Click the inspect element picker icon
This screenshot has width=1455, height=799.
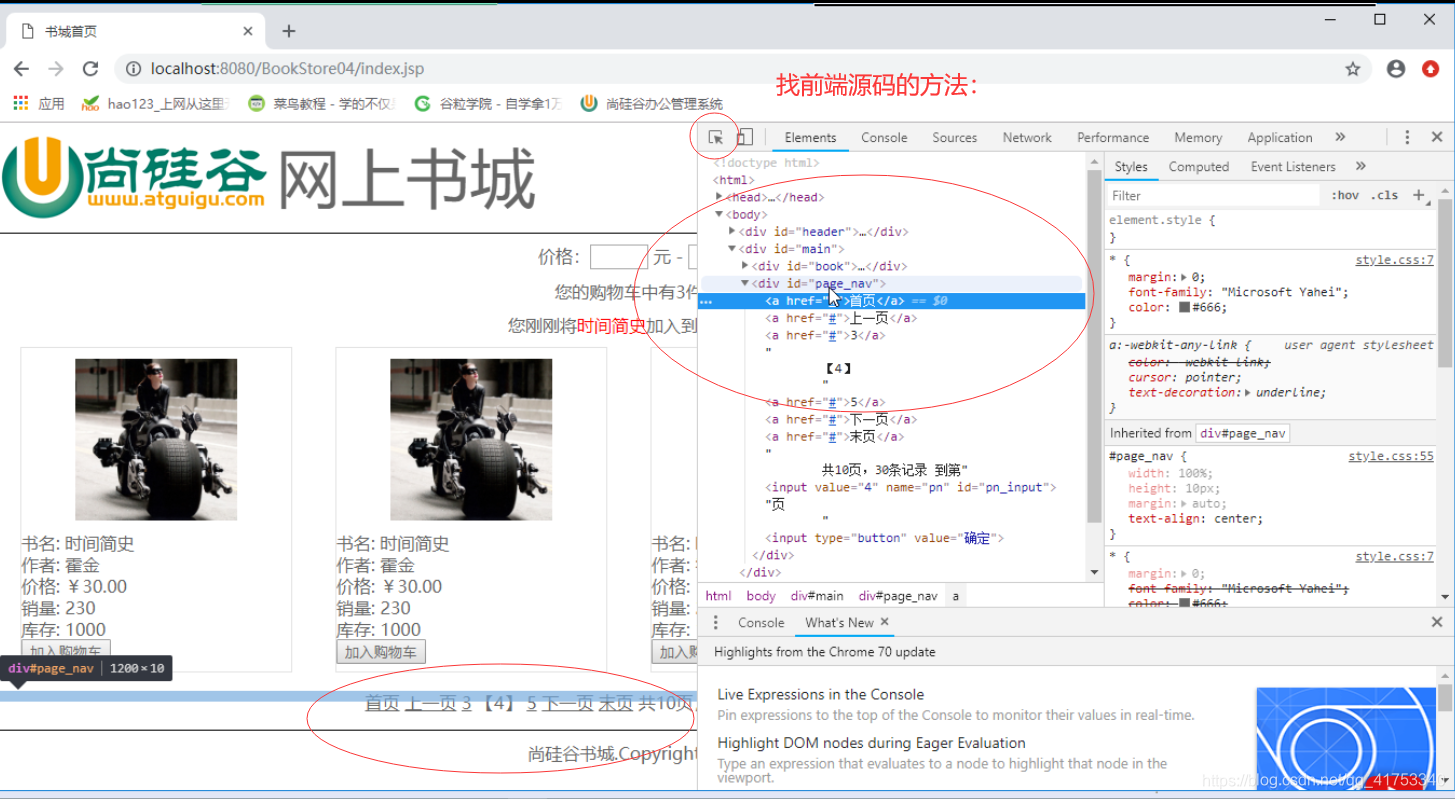716,138
